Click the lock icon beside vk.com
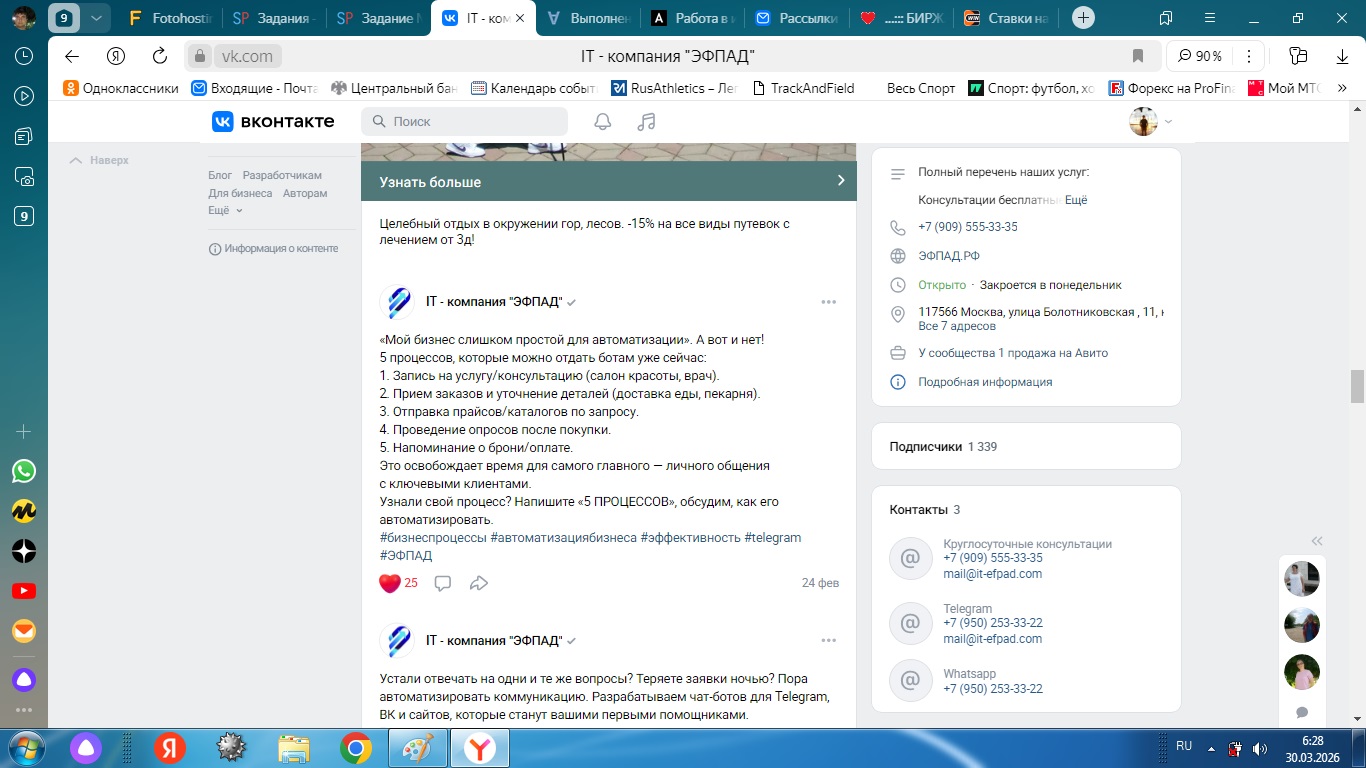 200,56
